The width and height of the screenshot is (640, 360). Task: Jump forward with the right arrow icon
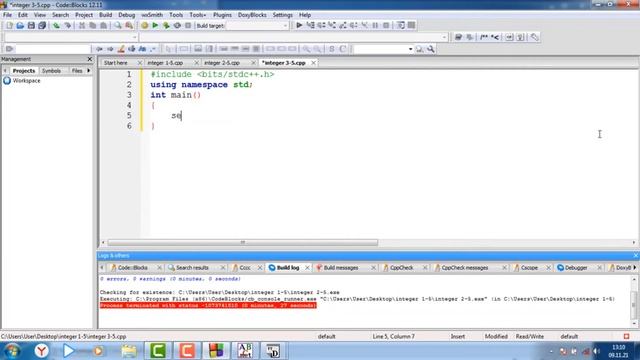click(110, 49)
